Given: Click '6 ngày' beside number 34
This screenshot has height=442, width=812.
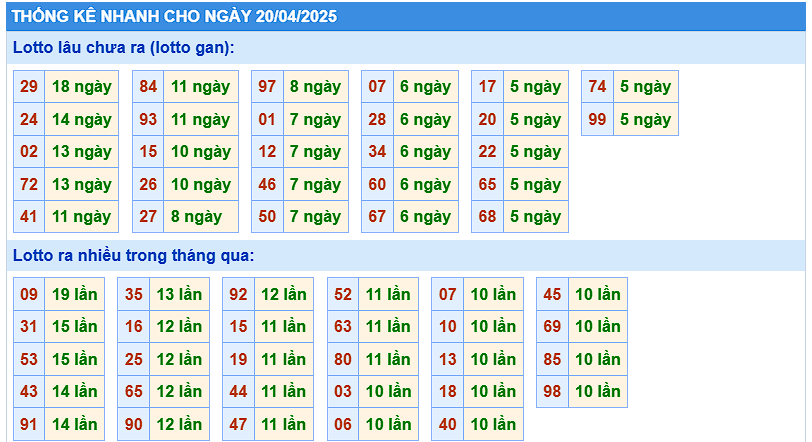Looking at the screenshot, I should tap(426, 152).
